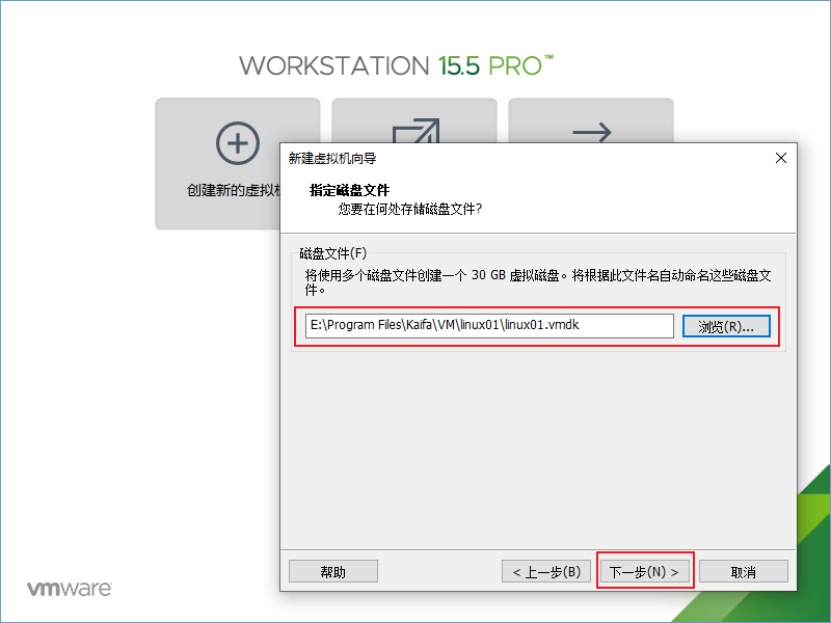The width and height of the screenshot is (831, 623).
Task: Cancel the wizard with 取消 button
Action: (x=744, y=572)
